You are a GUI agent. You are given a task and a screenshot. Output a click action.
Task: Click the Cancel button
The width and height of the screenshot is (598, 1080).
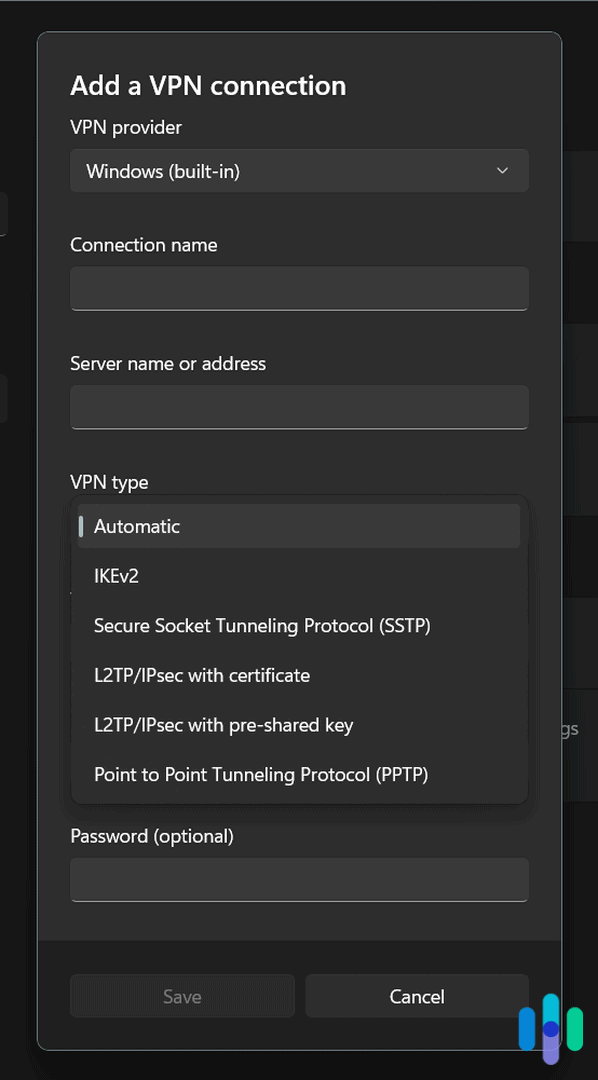pyautogui.click(x=417, y=996)
